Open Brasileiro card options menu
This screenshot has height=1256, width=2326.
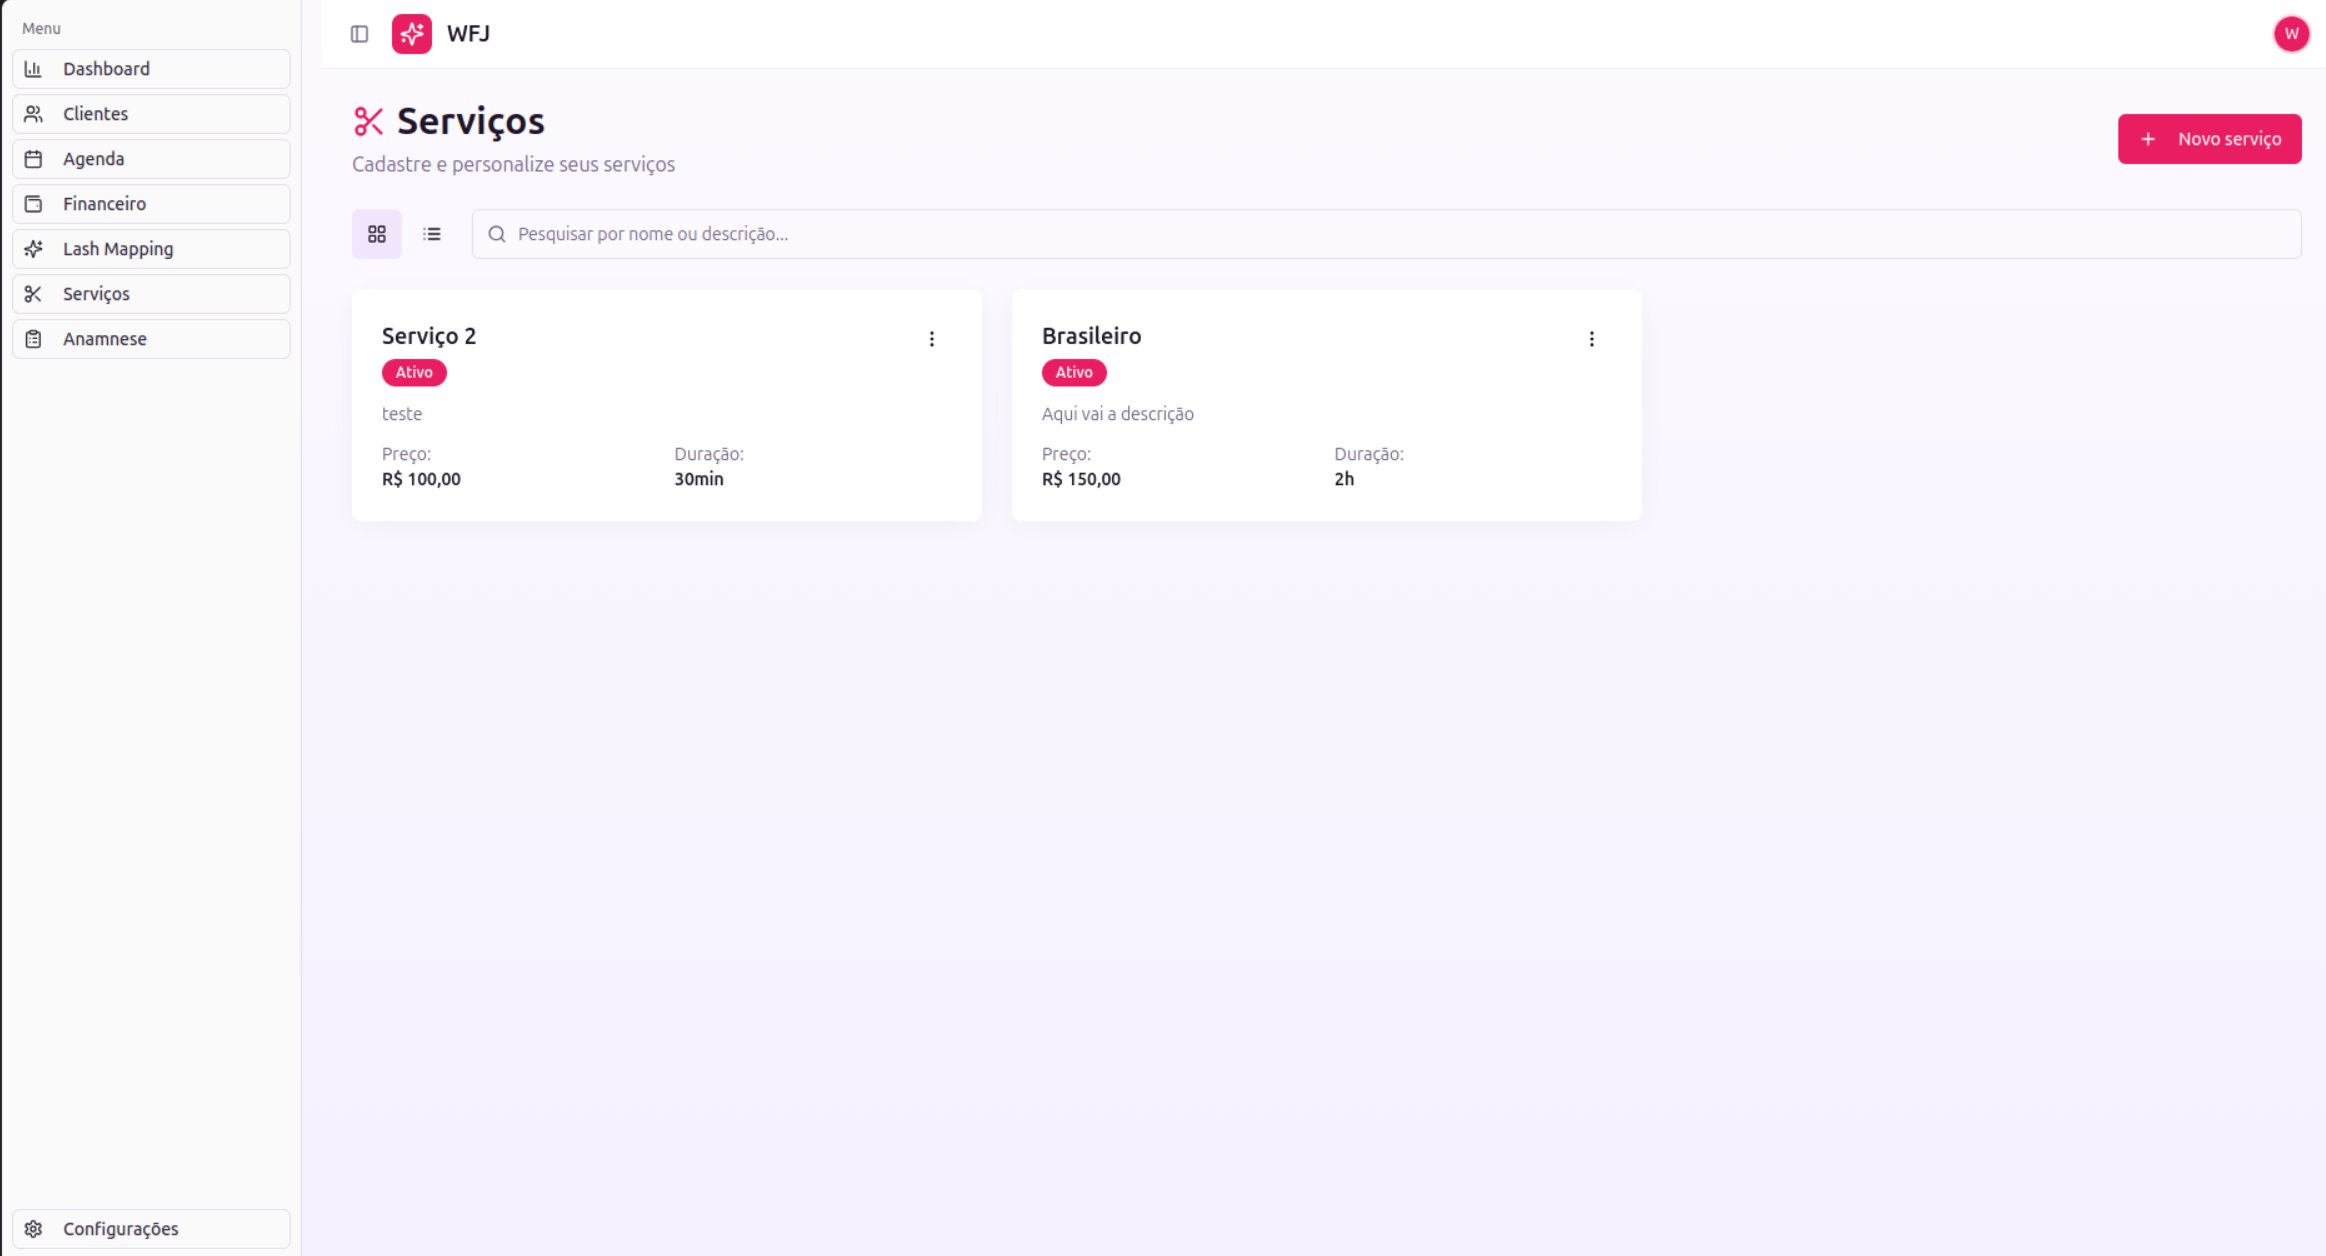coord(1592,339)
